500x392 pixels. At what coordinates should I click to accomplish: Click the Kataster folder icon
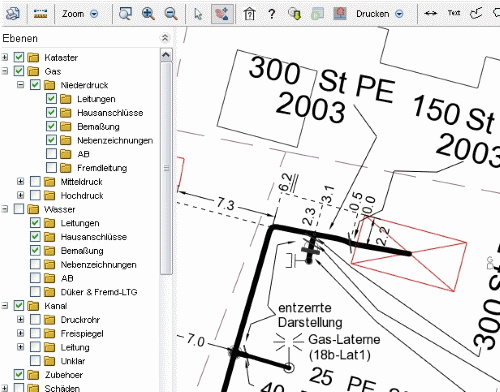(x=33, y=58)
